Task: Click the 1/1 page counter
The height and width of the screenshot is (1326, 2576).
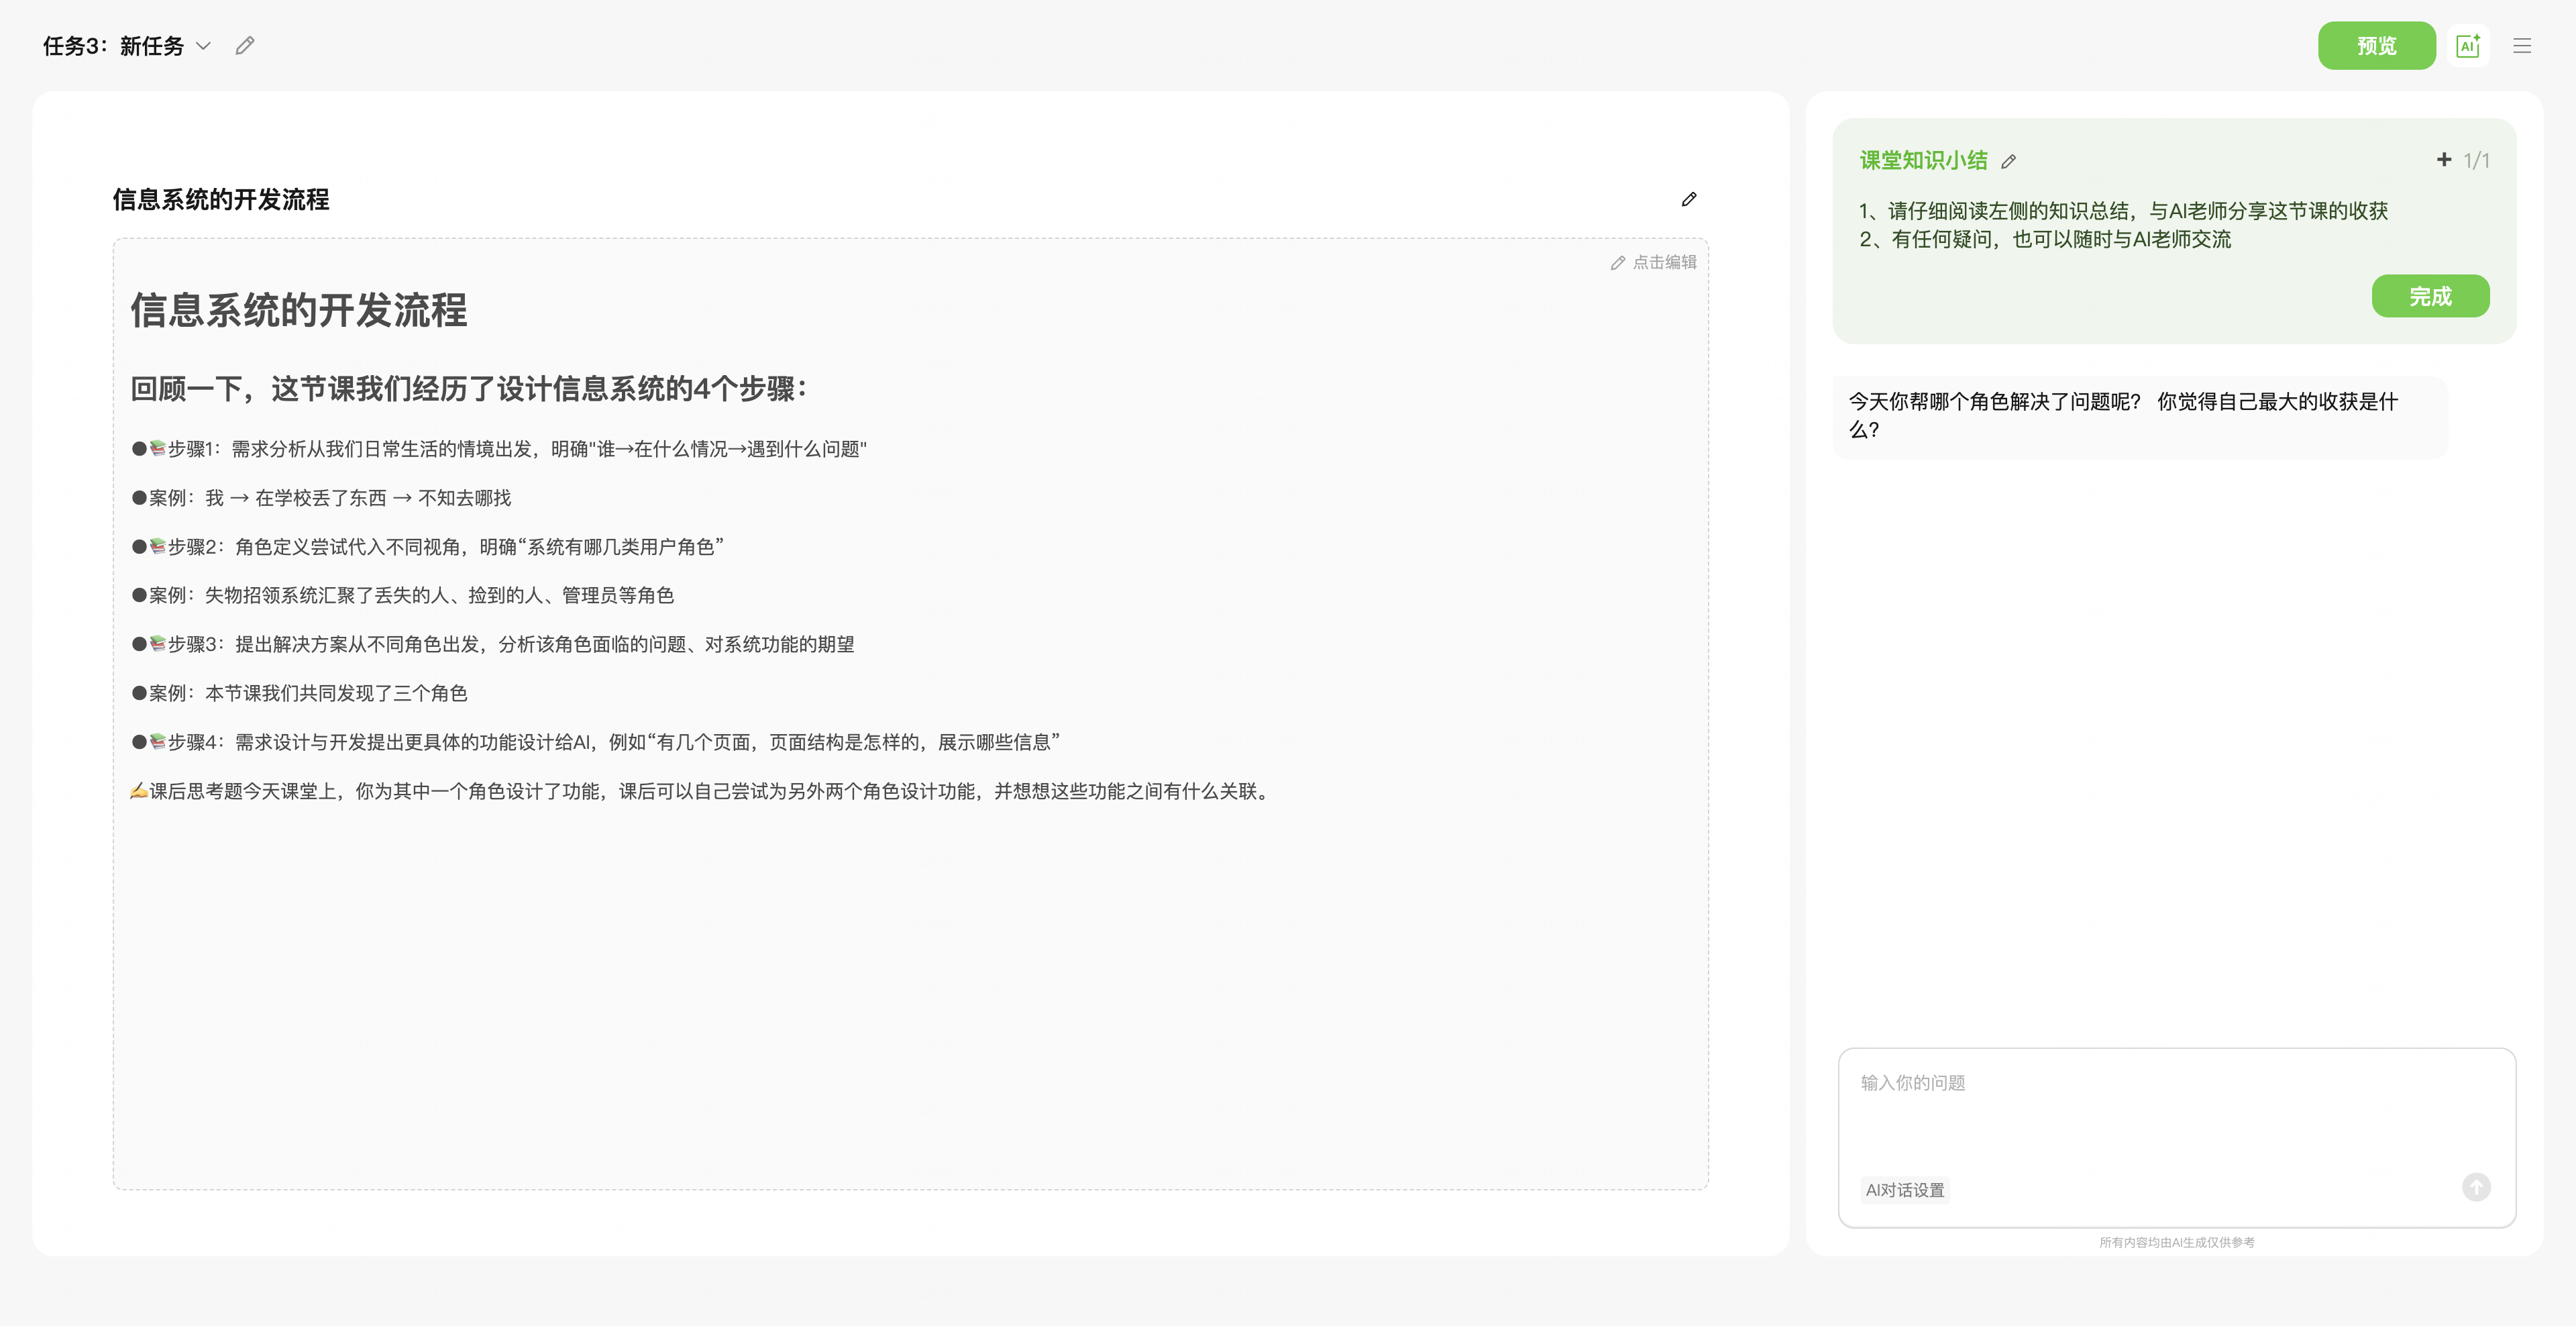Action: coord(2476,161)
